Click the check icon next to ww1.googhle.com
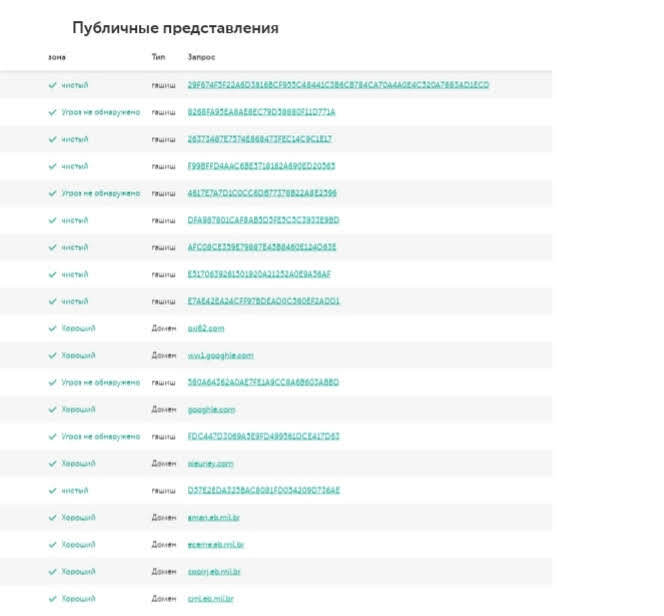664x616 pixels. point(53,355)
